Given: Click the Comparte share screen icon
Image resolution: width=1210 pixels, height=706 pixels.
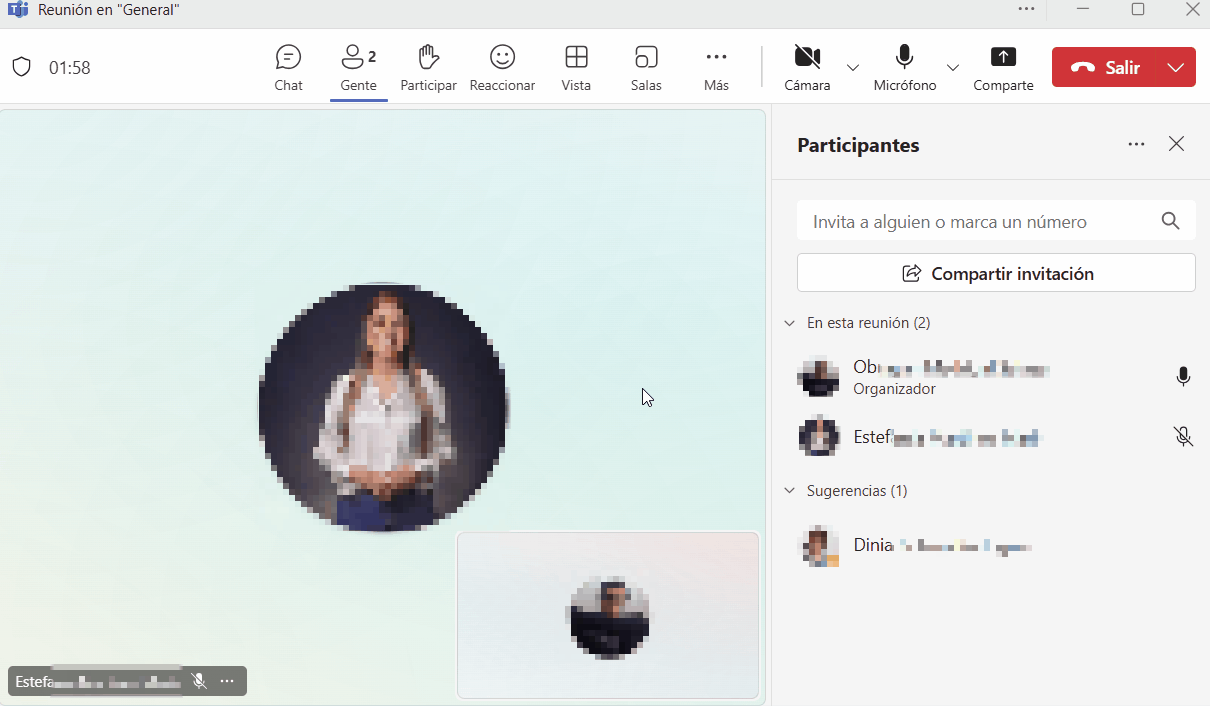Looking at the screenshot, I should (1003, 67).
